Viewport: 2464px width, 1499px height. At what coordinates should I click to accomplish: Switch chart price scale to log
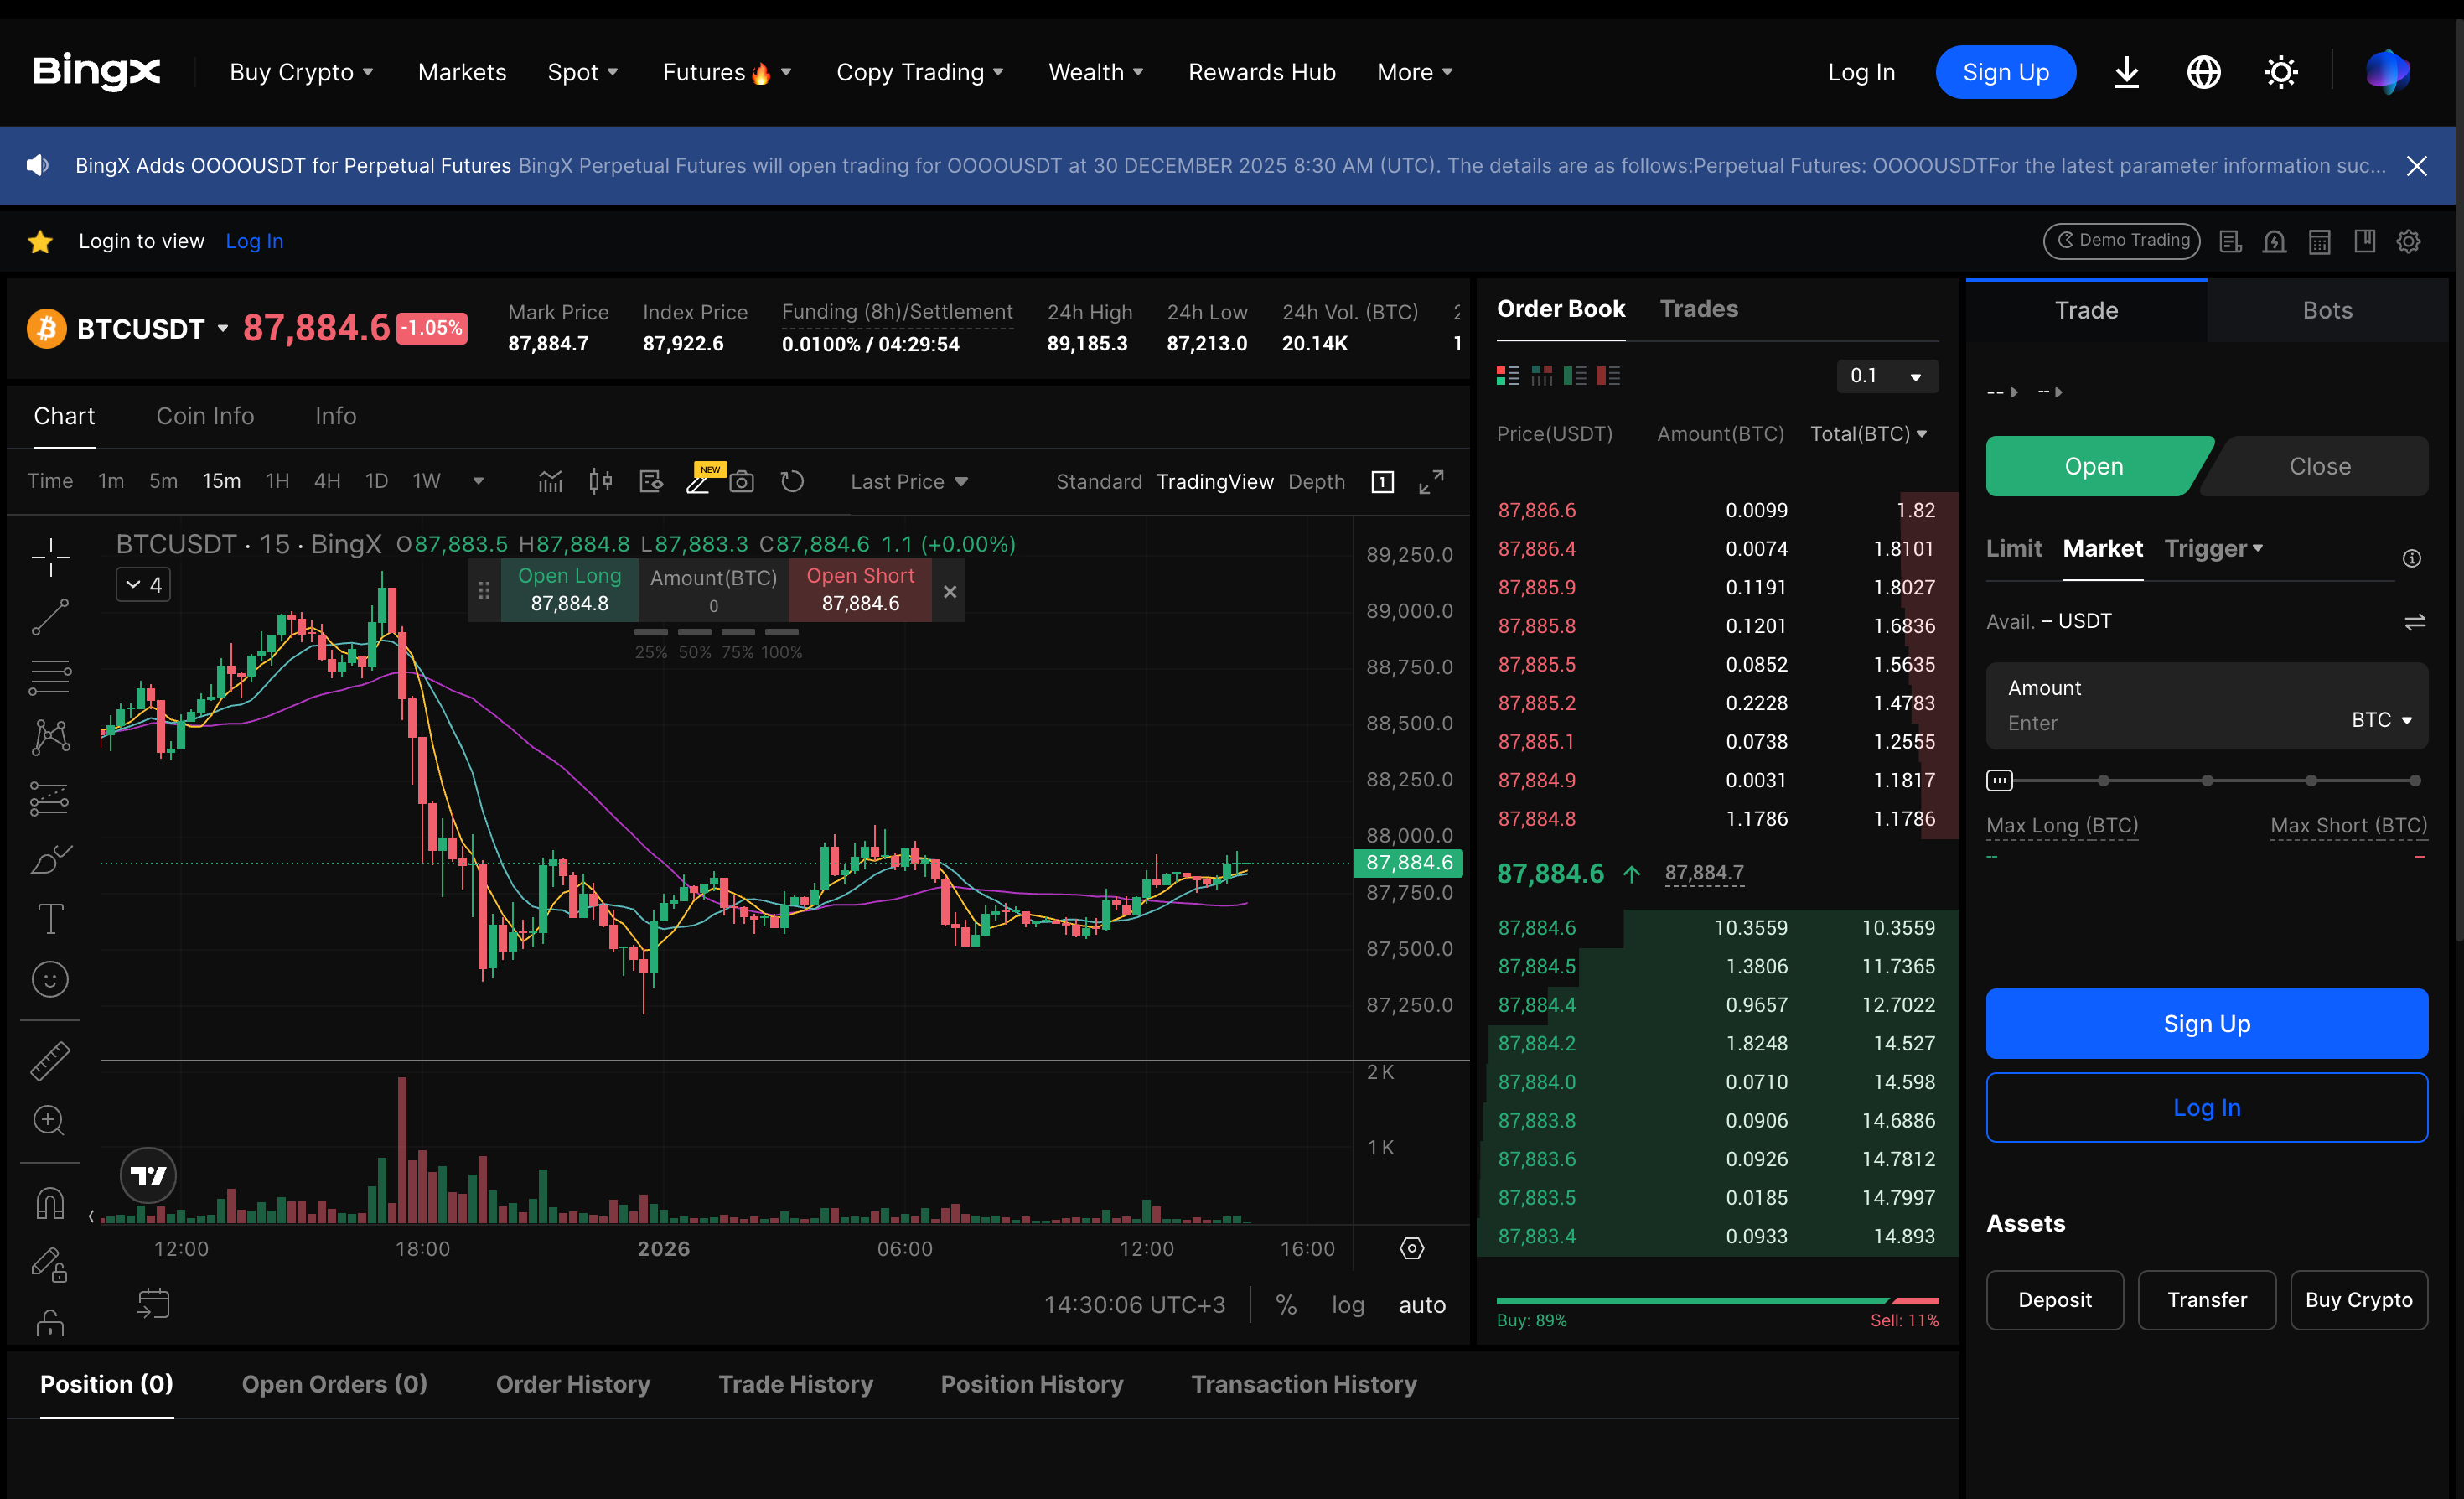pos(1348,1304)
